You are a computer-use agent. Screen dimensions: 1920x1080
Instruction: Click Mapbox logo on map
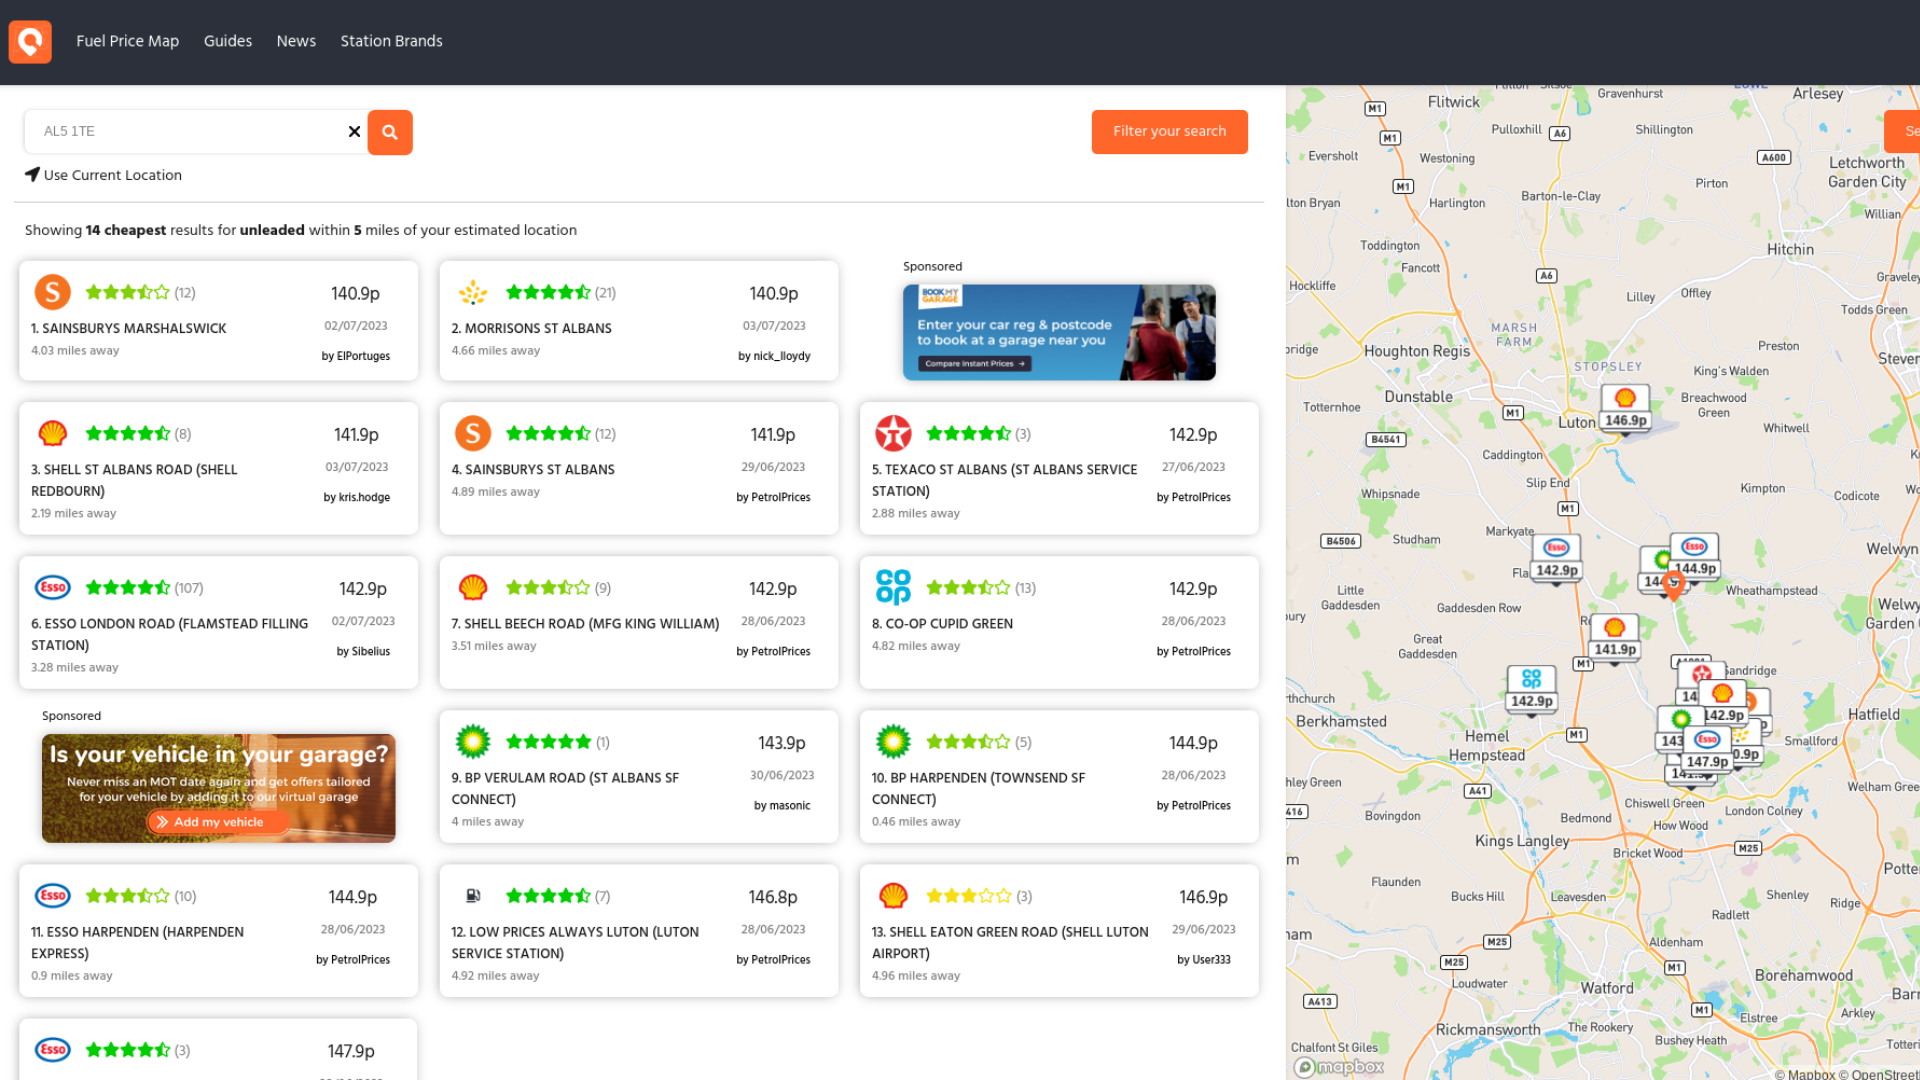coord(1340,1067)
